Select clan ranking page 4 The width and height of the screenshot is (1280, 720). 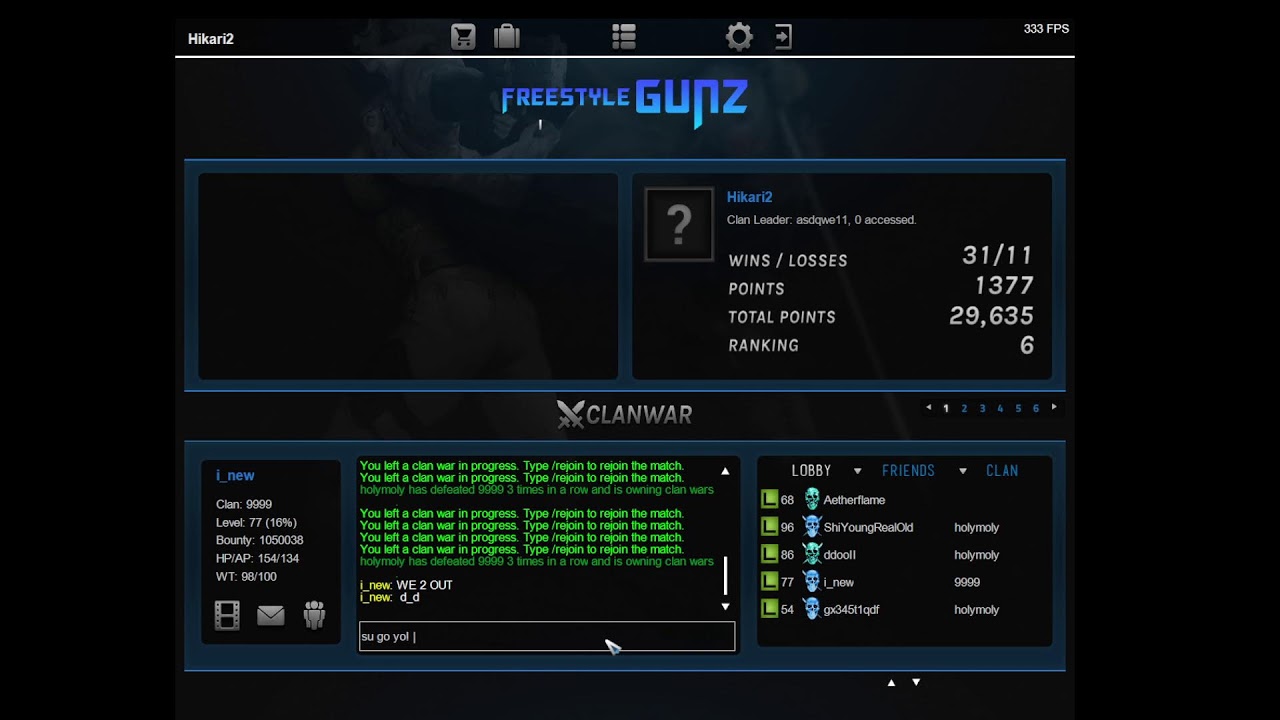(1000, 408)
